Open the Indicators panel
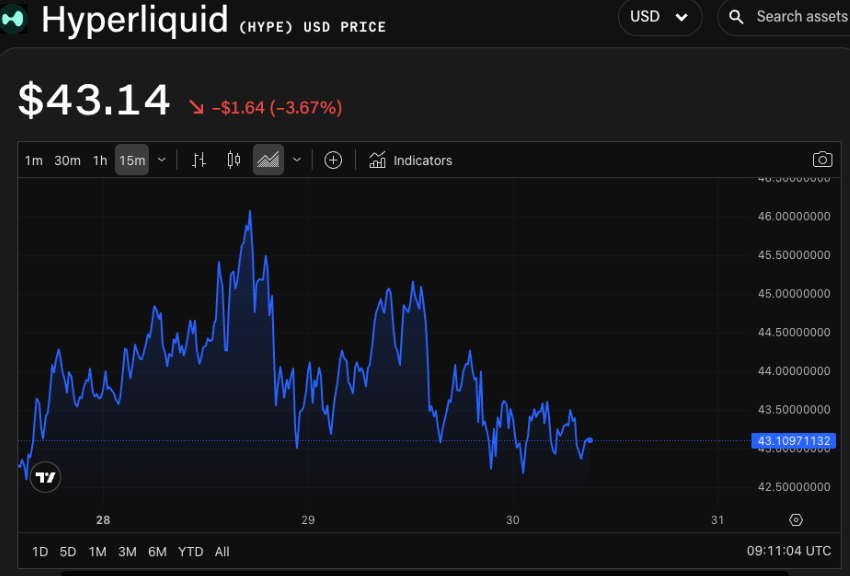 (410, 160)
